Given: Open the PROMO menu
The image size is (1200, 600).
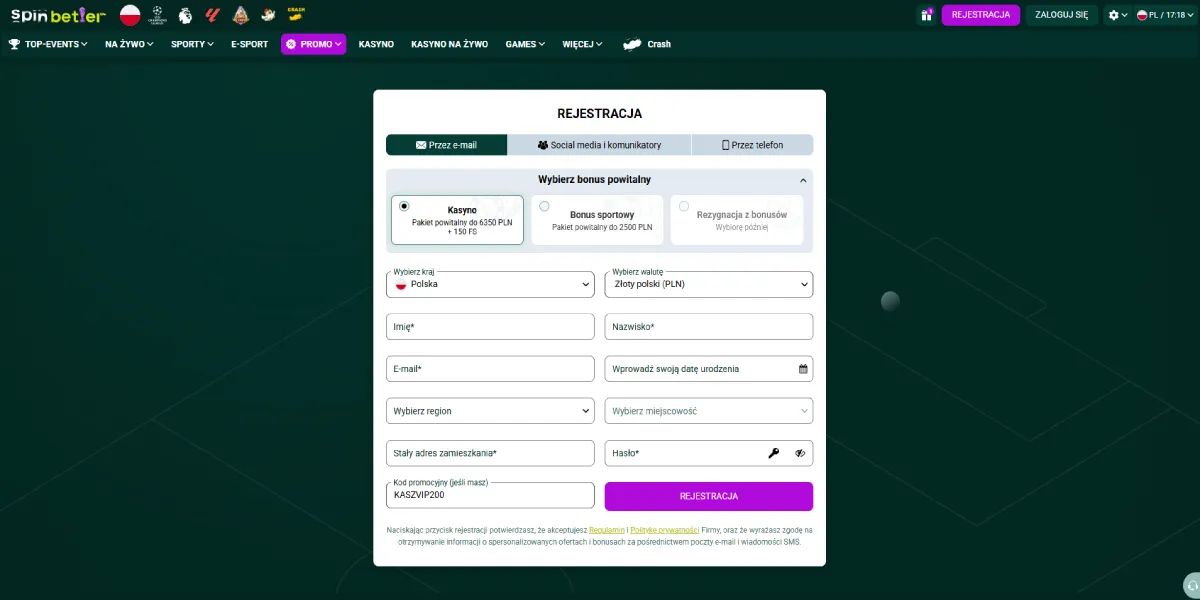Looking at the screenshot, I should coord(313,44).
